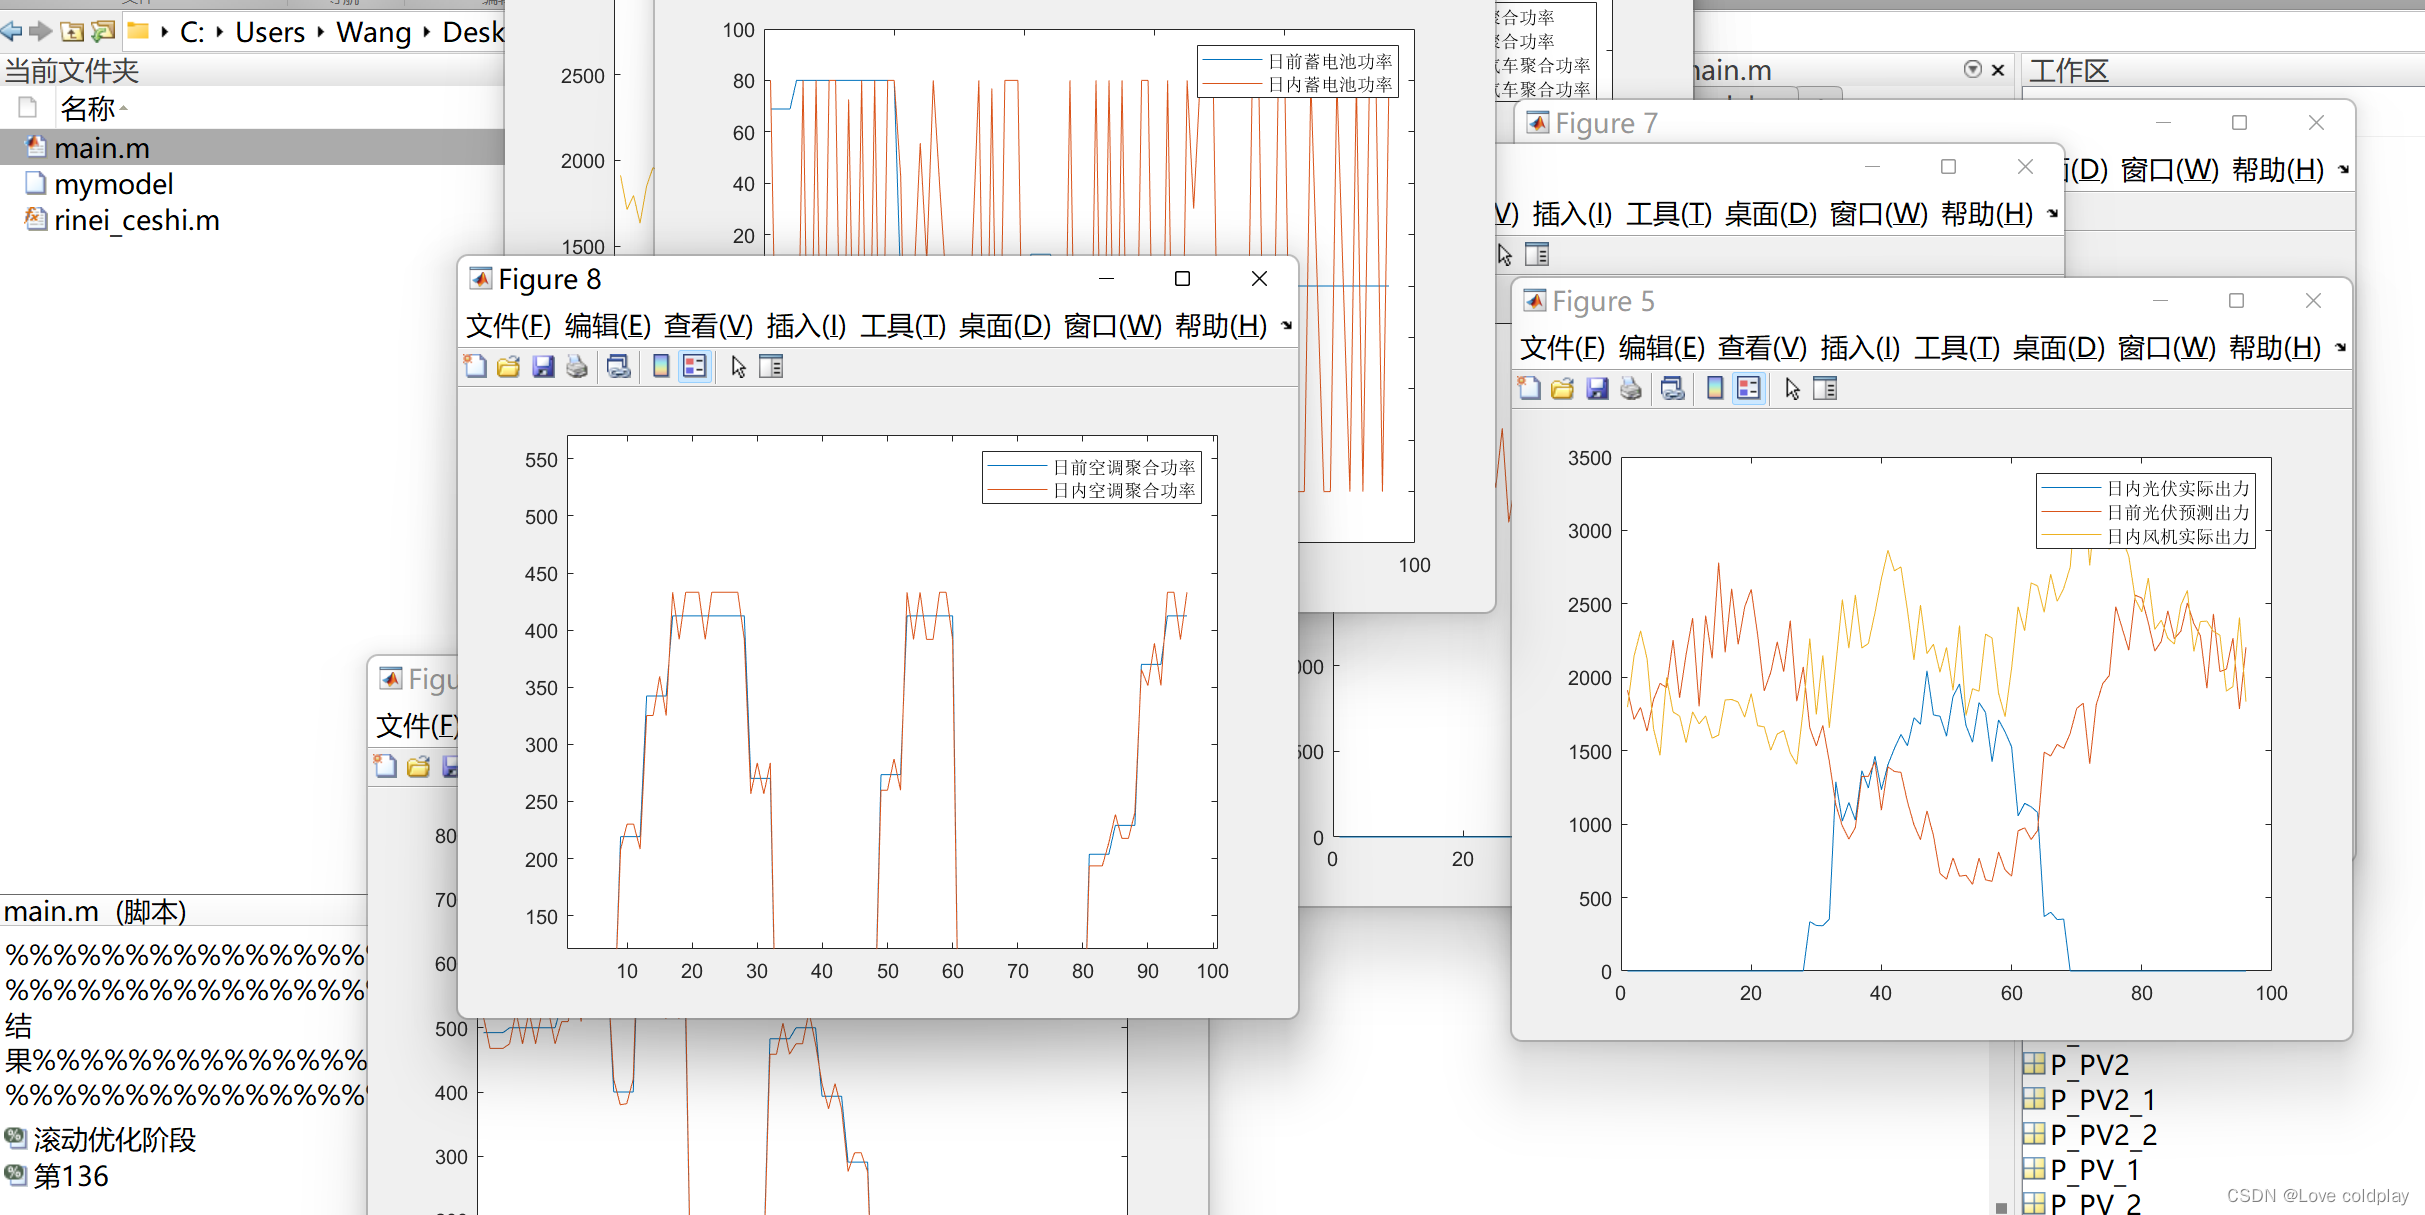Toggle legend button in Figure 5 toolbar
Image resolution: width=2425 pixels, height=1215 pixels.
pyautogui.click(x=1749, y=389)
